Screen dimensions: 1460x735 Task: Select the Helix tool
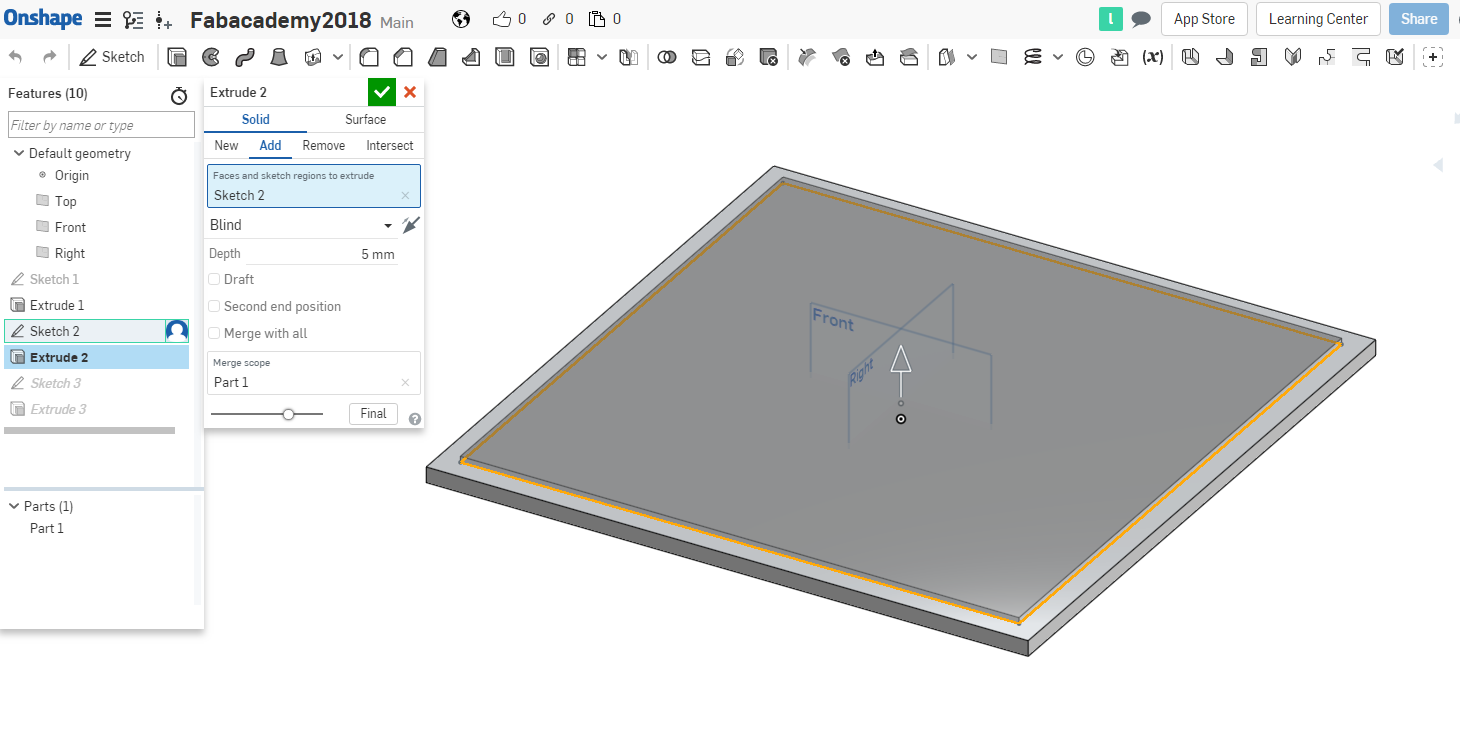(x=1033, y=57)
